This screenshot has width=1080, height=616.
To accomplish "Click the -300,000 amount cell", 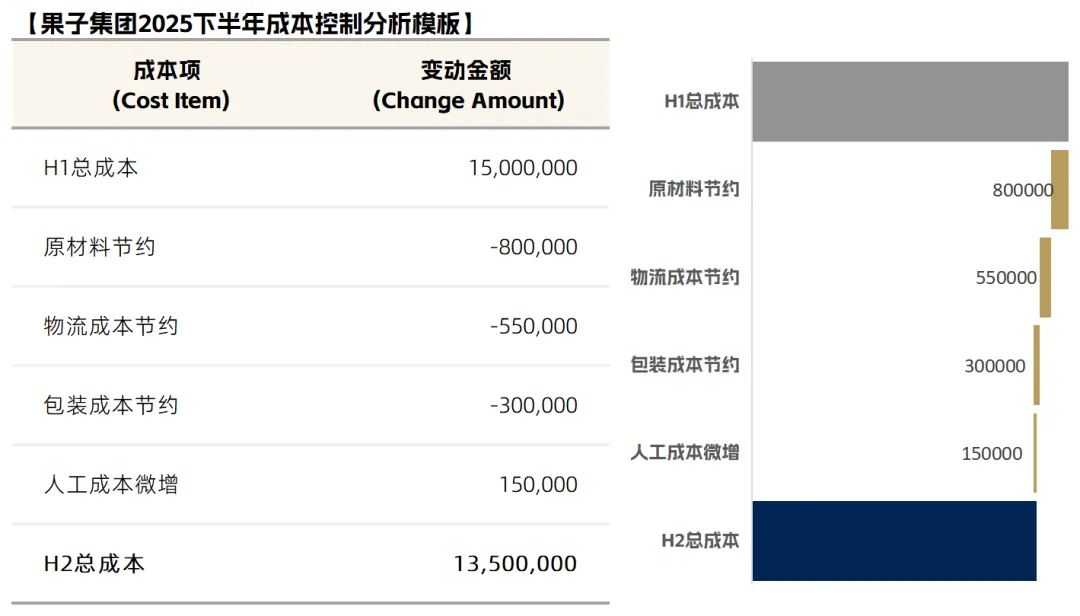I will (465, 405).
